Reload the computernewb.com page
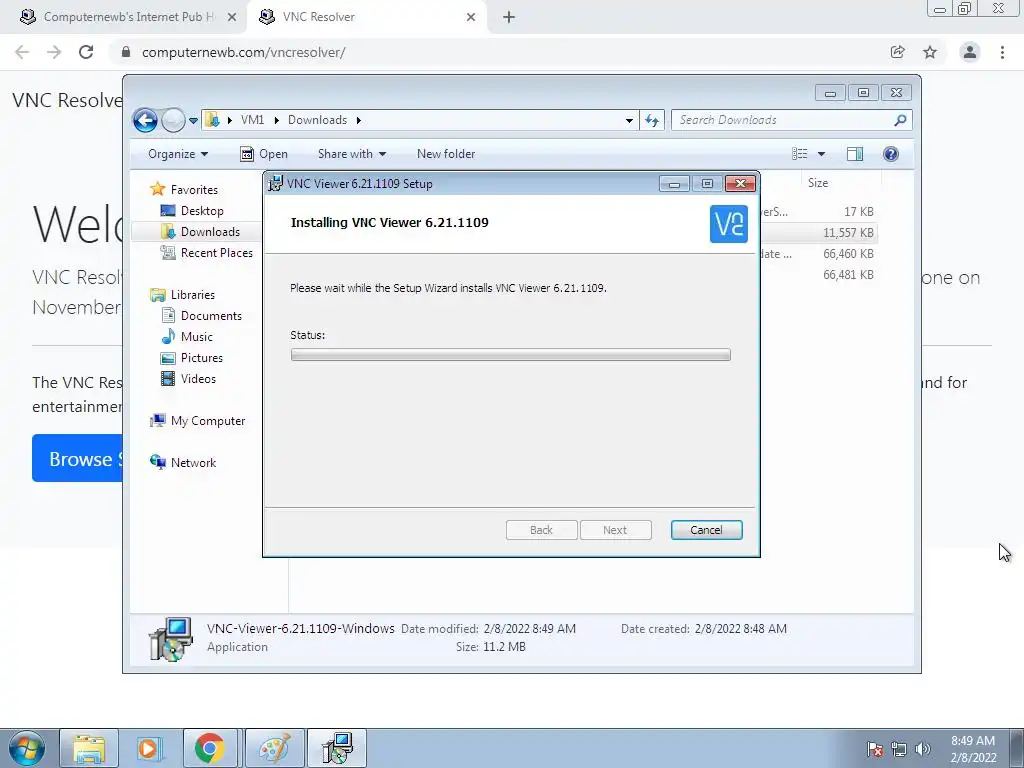1024x768 pixels. pyautogui.click(x=86, y=52)
